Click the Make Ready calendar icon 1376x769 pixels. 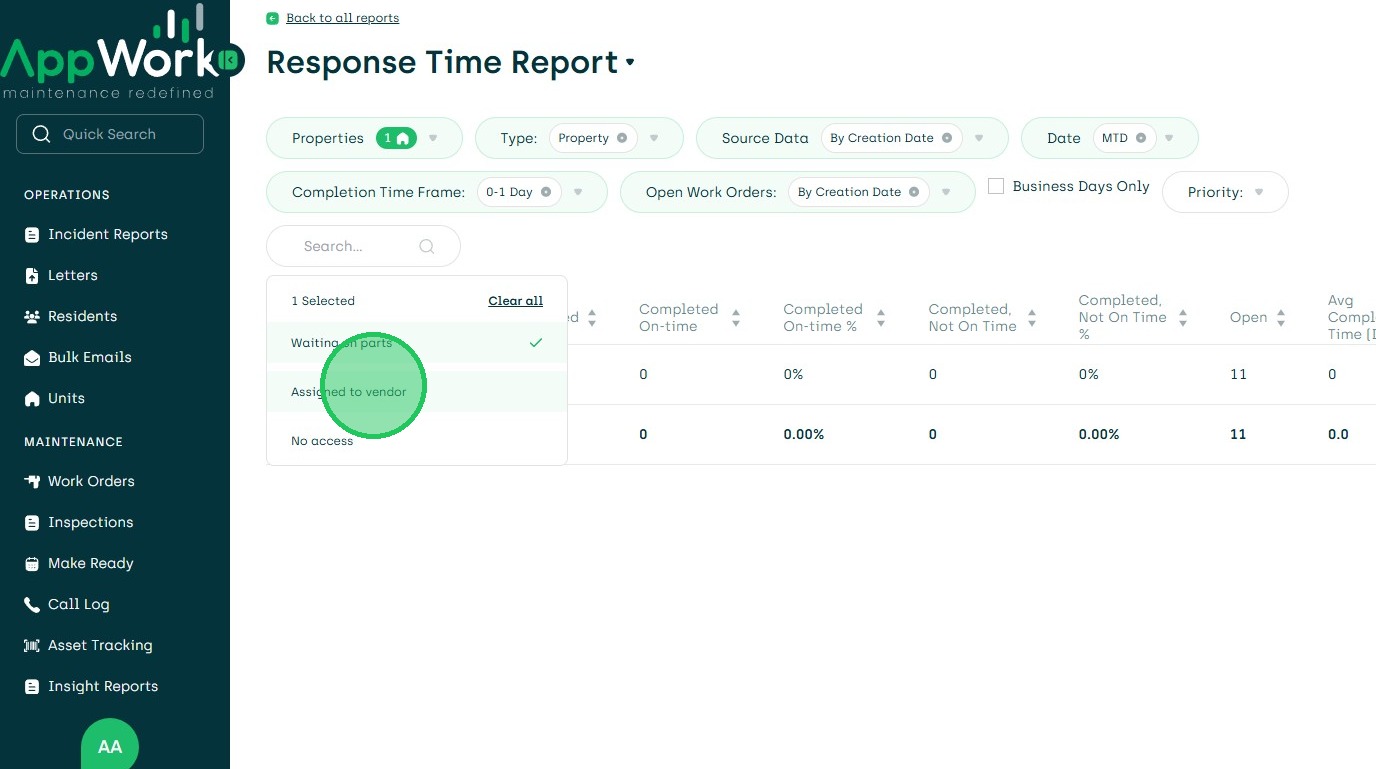pyautogui.click(x=32, y=564)
